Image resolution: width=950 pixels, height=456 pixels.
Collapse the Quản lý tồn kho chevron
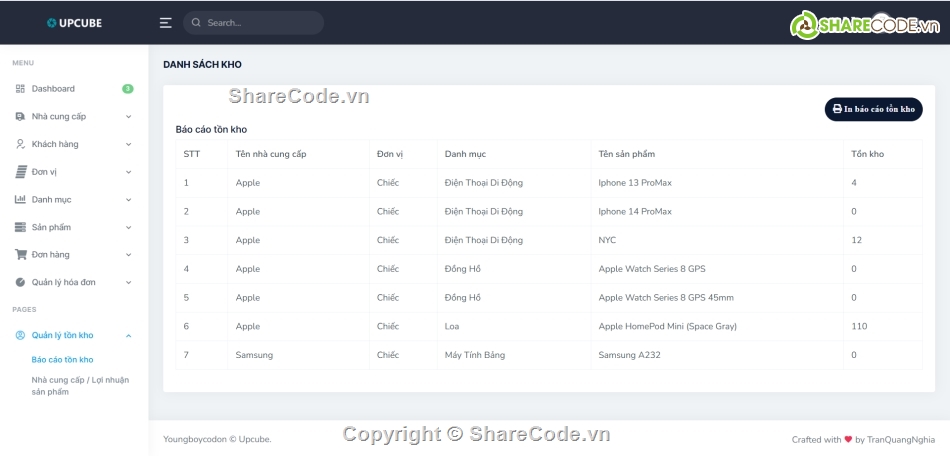click(128, 336)
